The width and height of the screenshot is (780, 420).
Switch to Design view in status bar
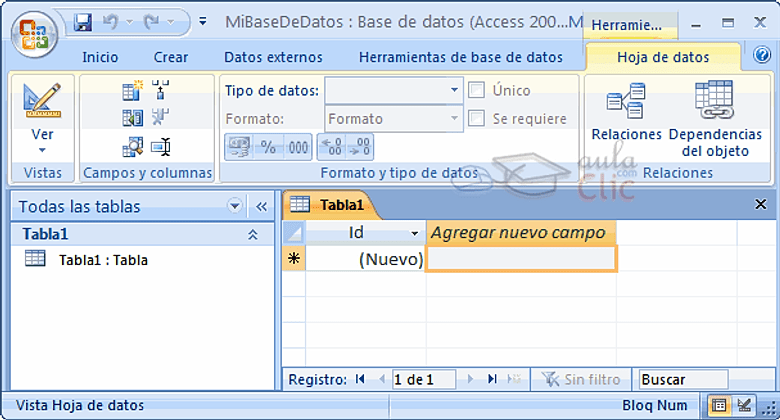pyautogui.click(x=745, y=406)
